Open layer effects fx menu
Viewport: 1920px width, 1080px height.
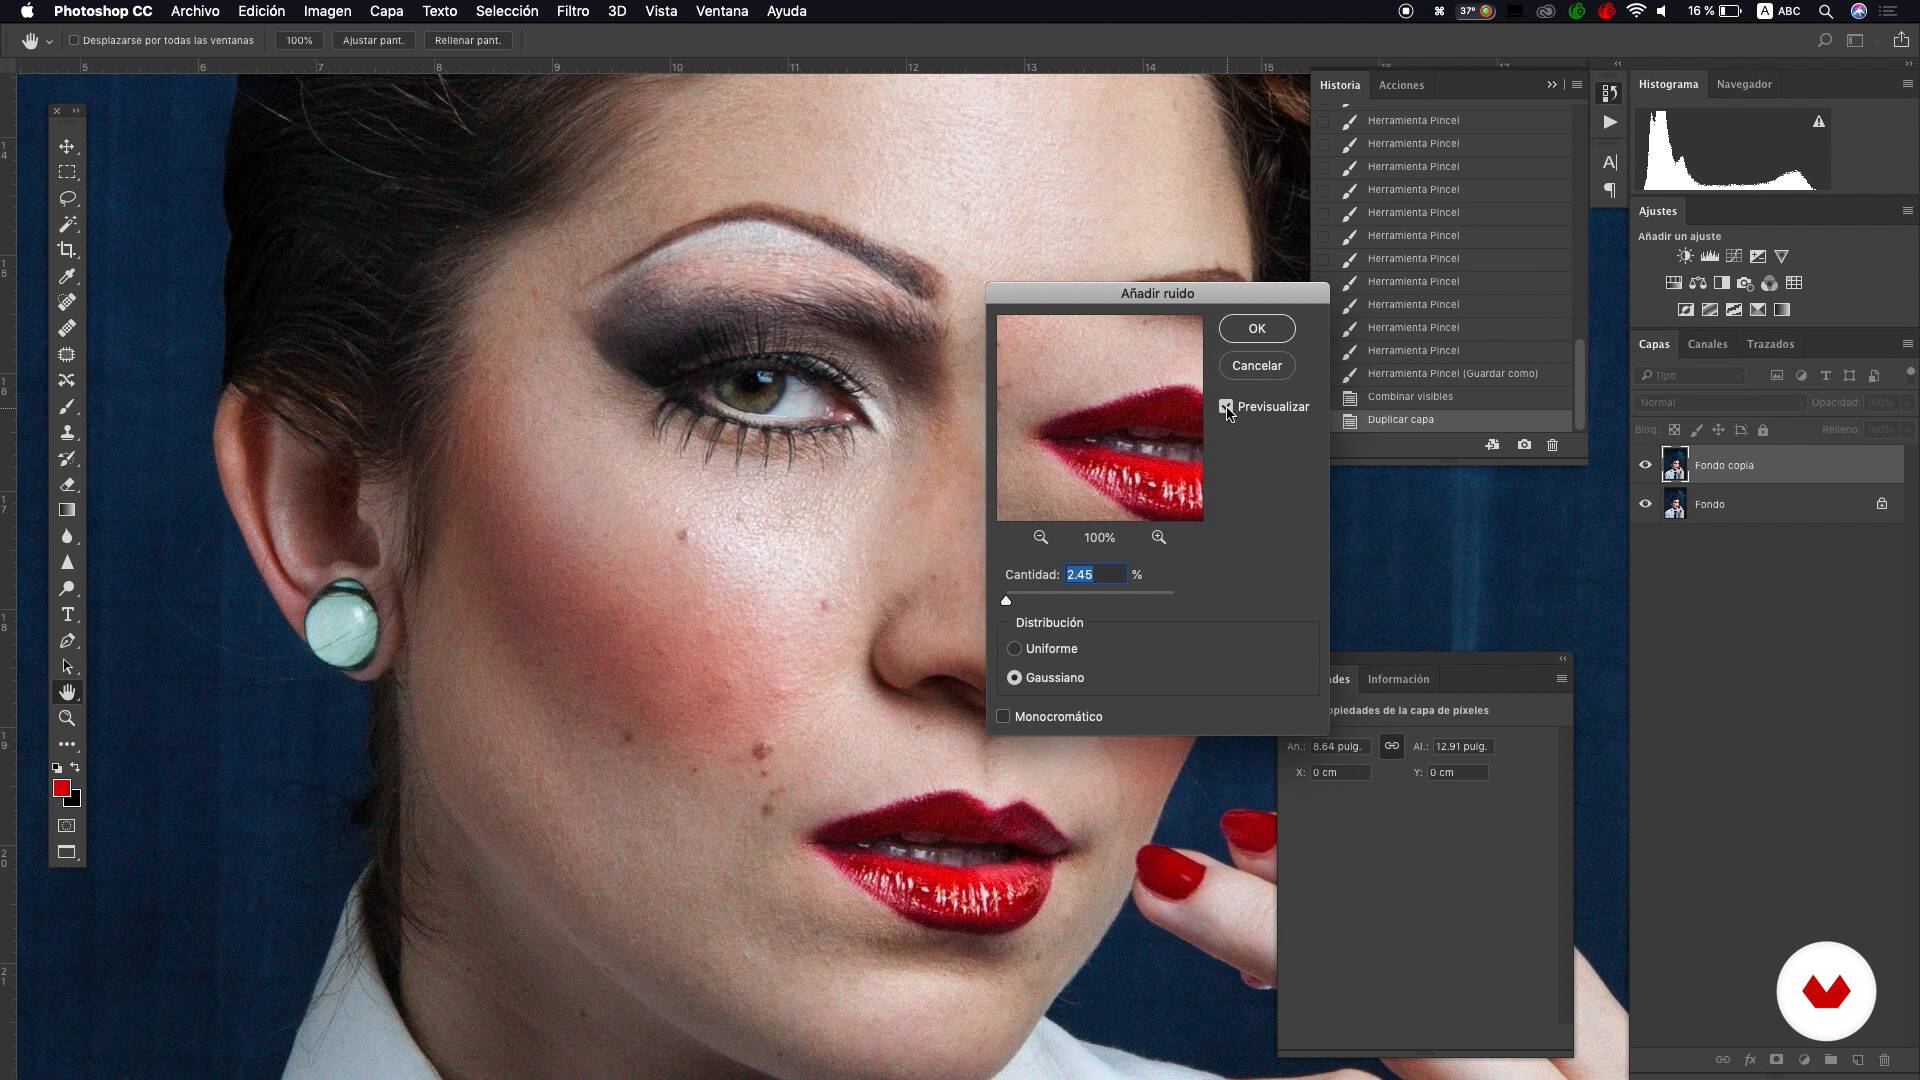(x=1750, y=1060)
